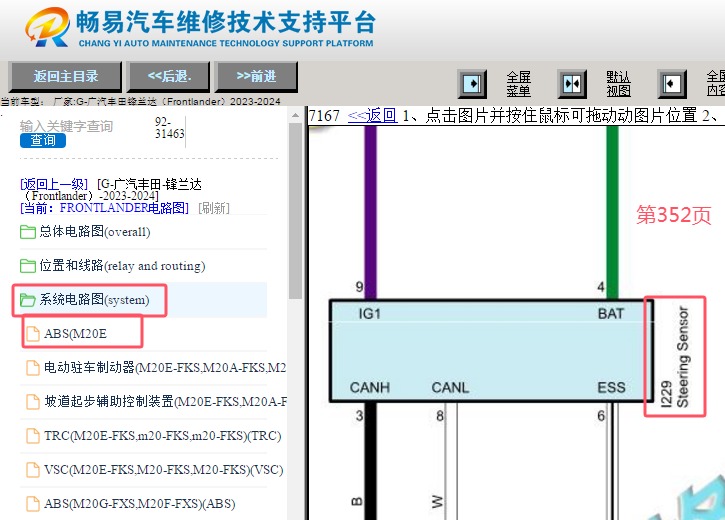Open the 电动驻车制动器 document
This screenshot has width=725, height=520.
pos(165,367)
